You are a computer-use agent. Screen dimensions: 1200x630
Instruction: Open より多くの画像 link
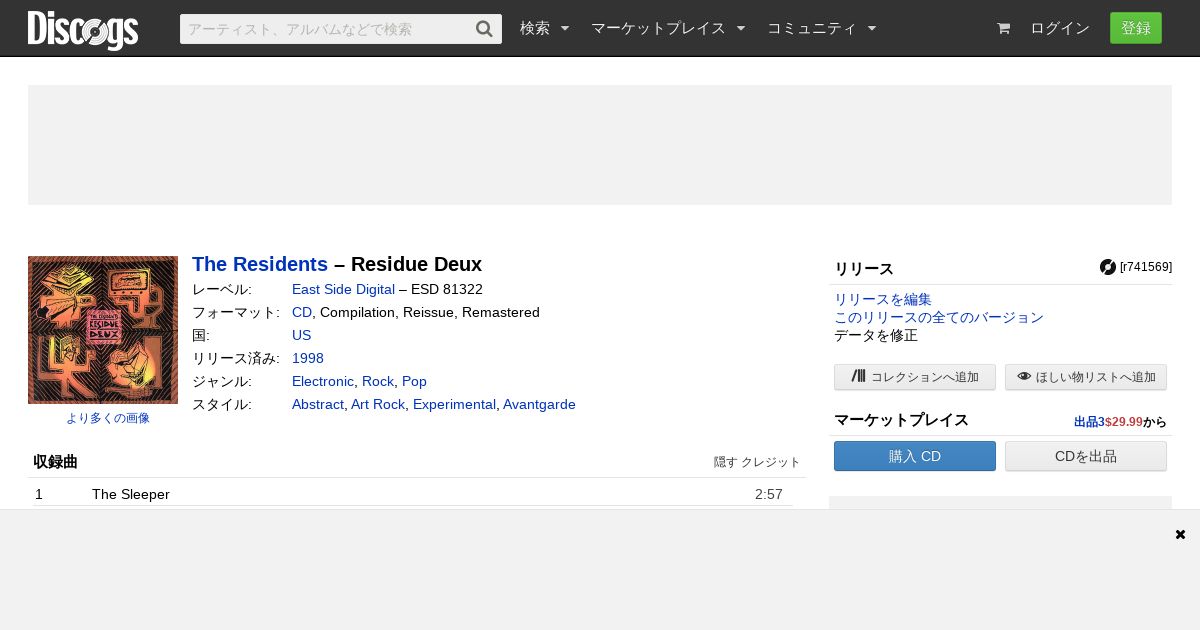pos(108,418)
